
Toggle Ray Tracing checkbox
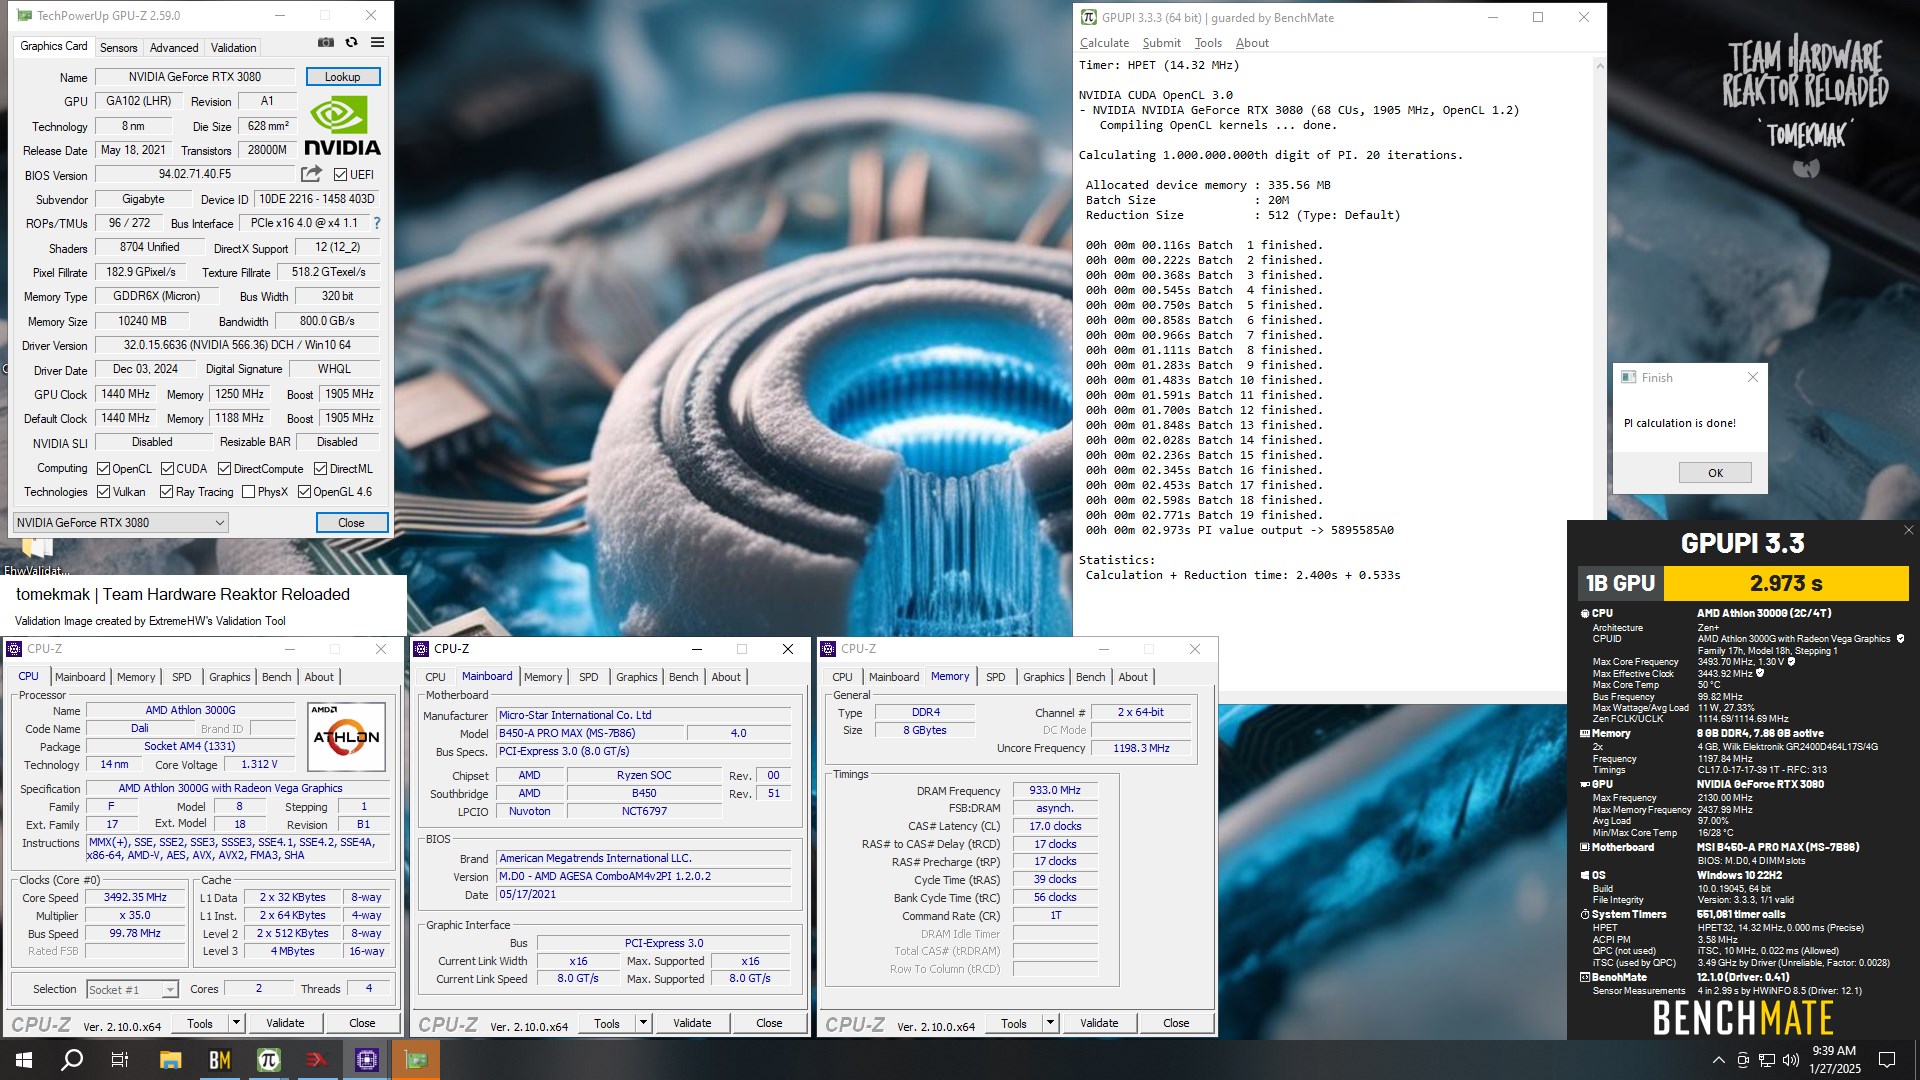(x=166, y=492)
